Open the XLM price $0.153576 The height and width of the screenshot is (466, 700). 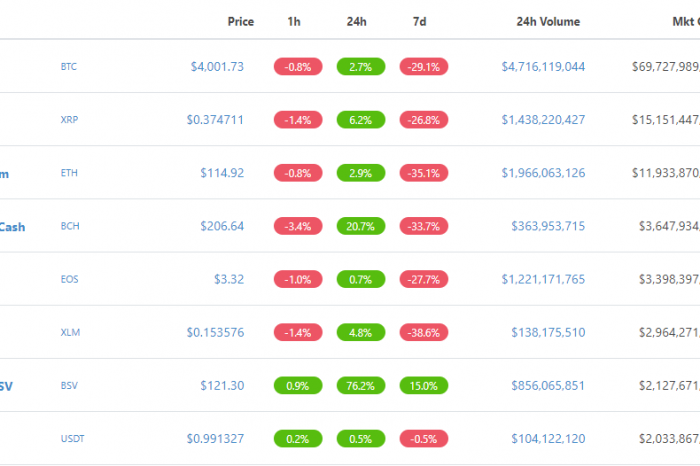pos(215,332)
